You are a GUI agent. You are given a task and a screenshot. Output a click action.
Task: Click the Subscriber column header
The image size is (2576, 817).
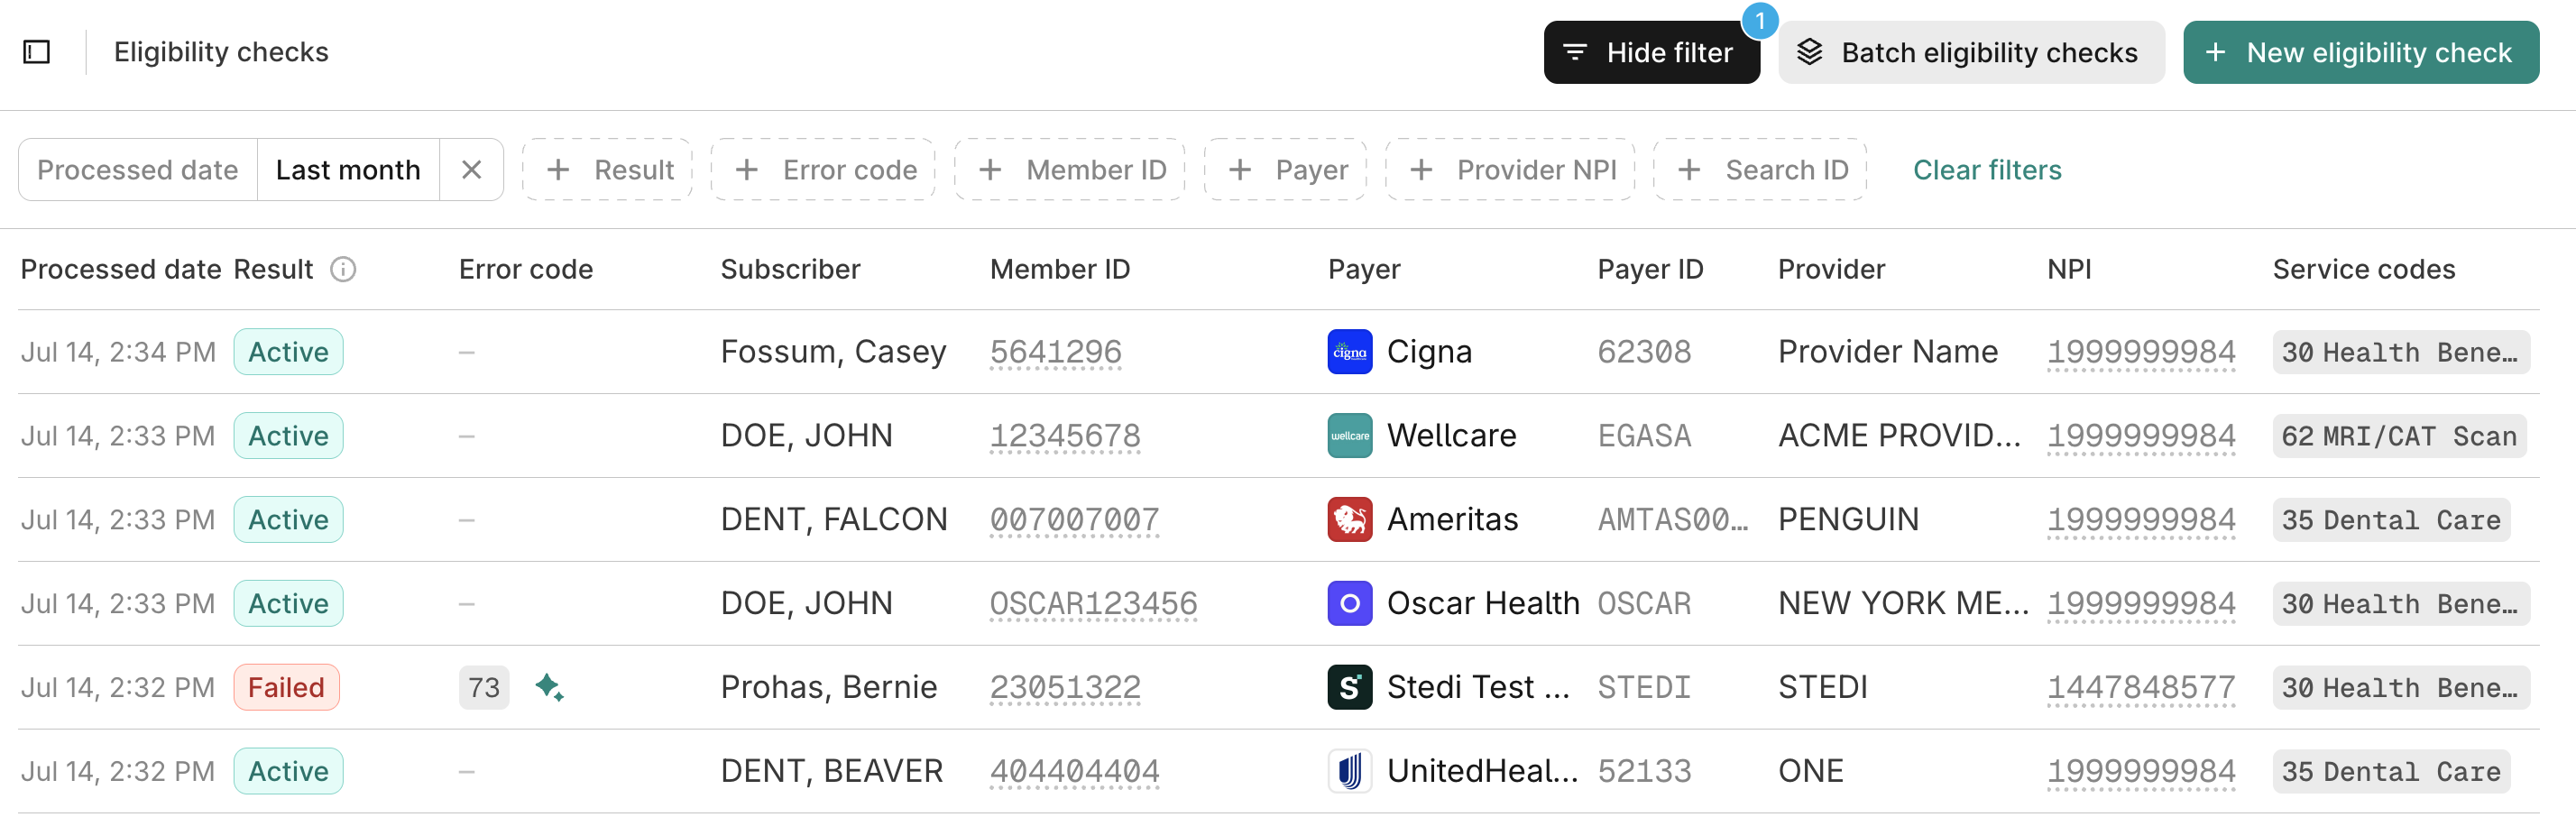tap(790, 269)
